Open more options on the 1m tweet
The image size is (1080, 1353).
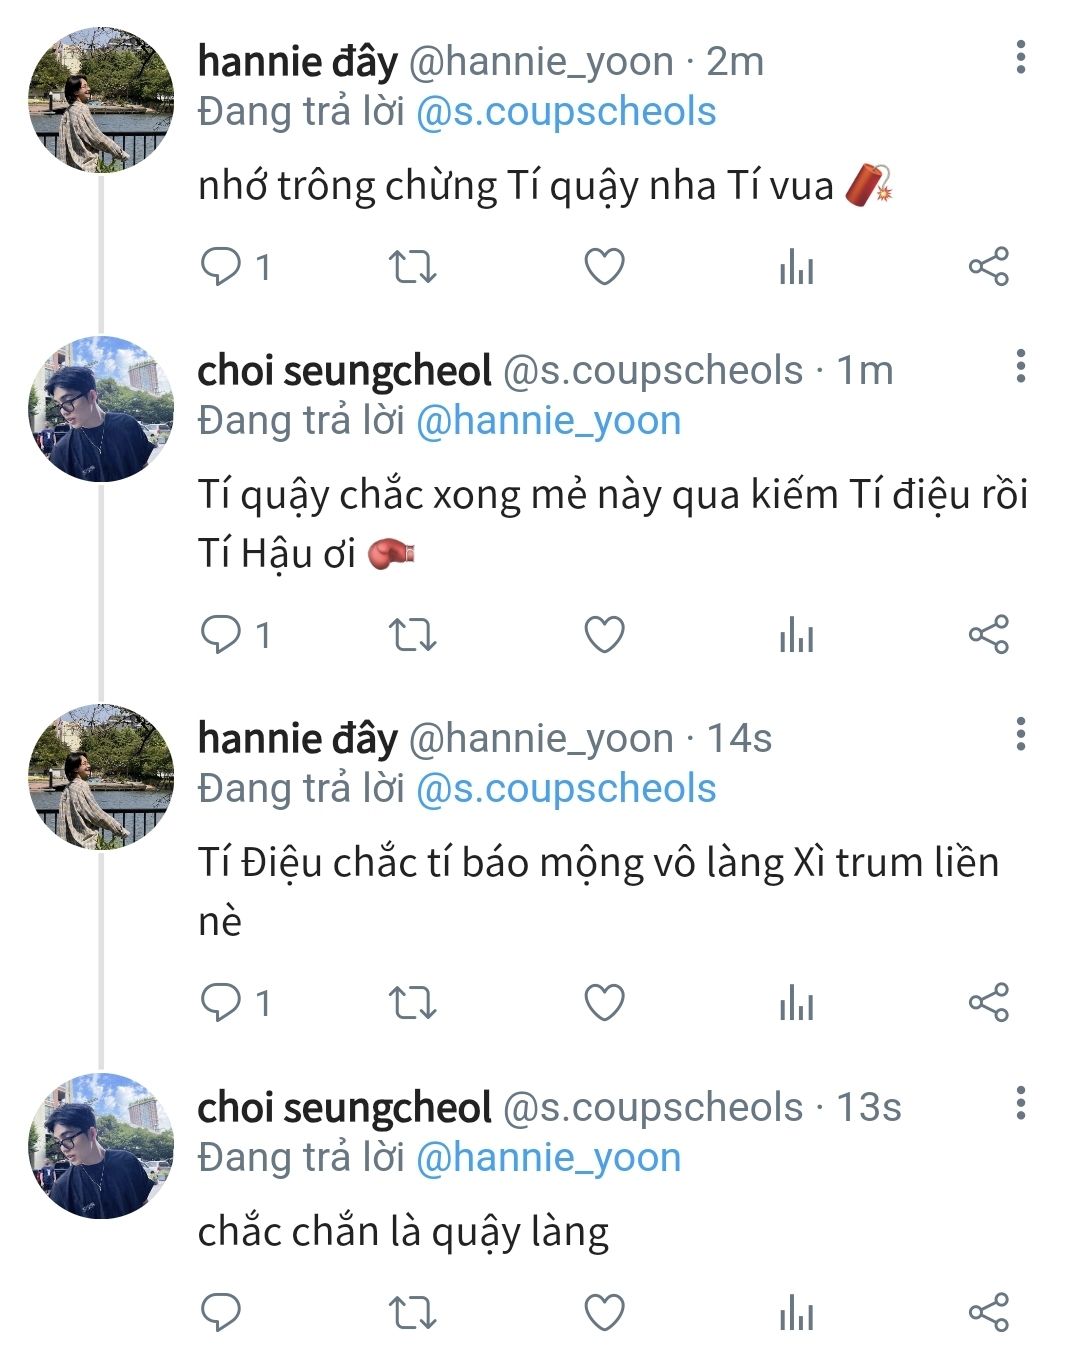1020,367
